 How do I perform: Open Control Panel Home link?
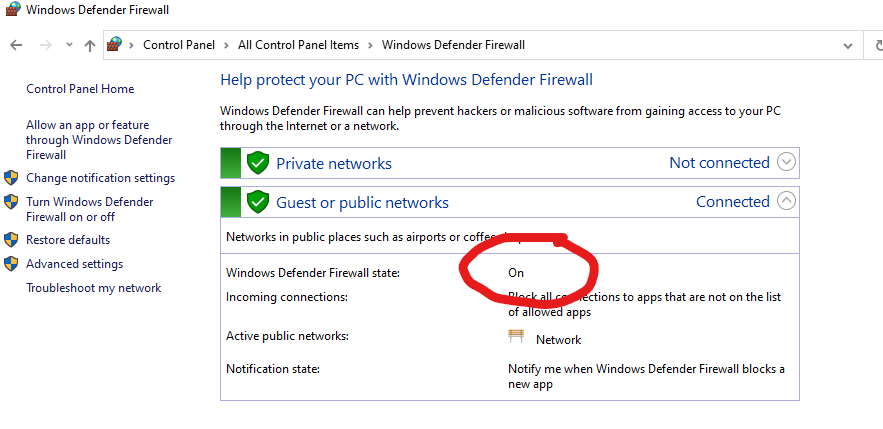(x=80, y=89)
